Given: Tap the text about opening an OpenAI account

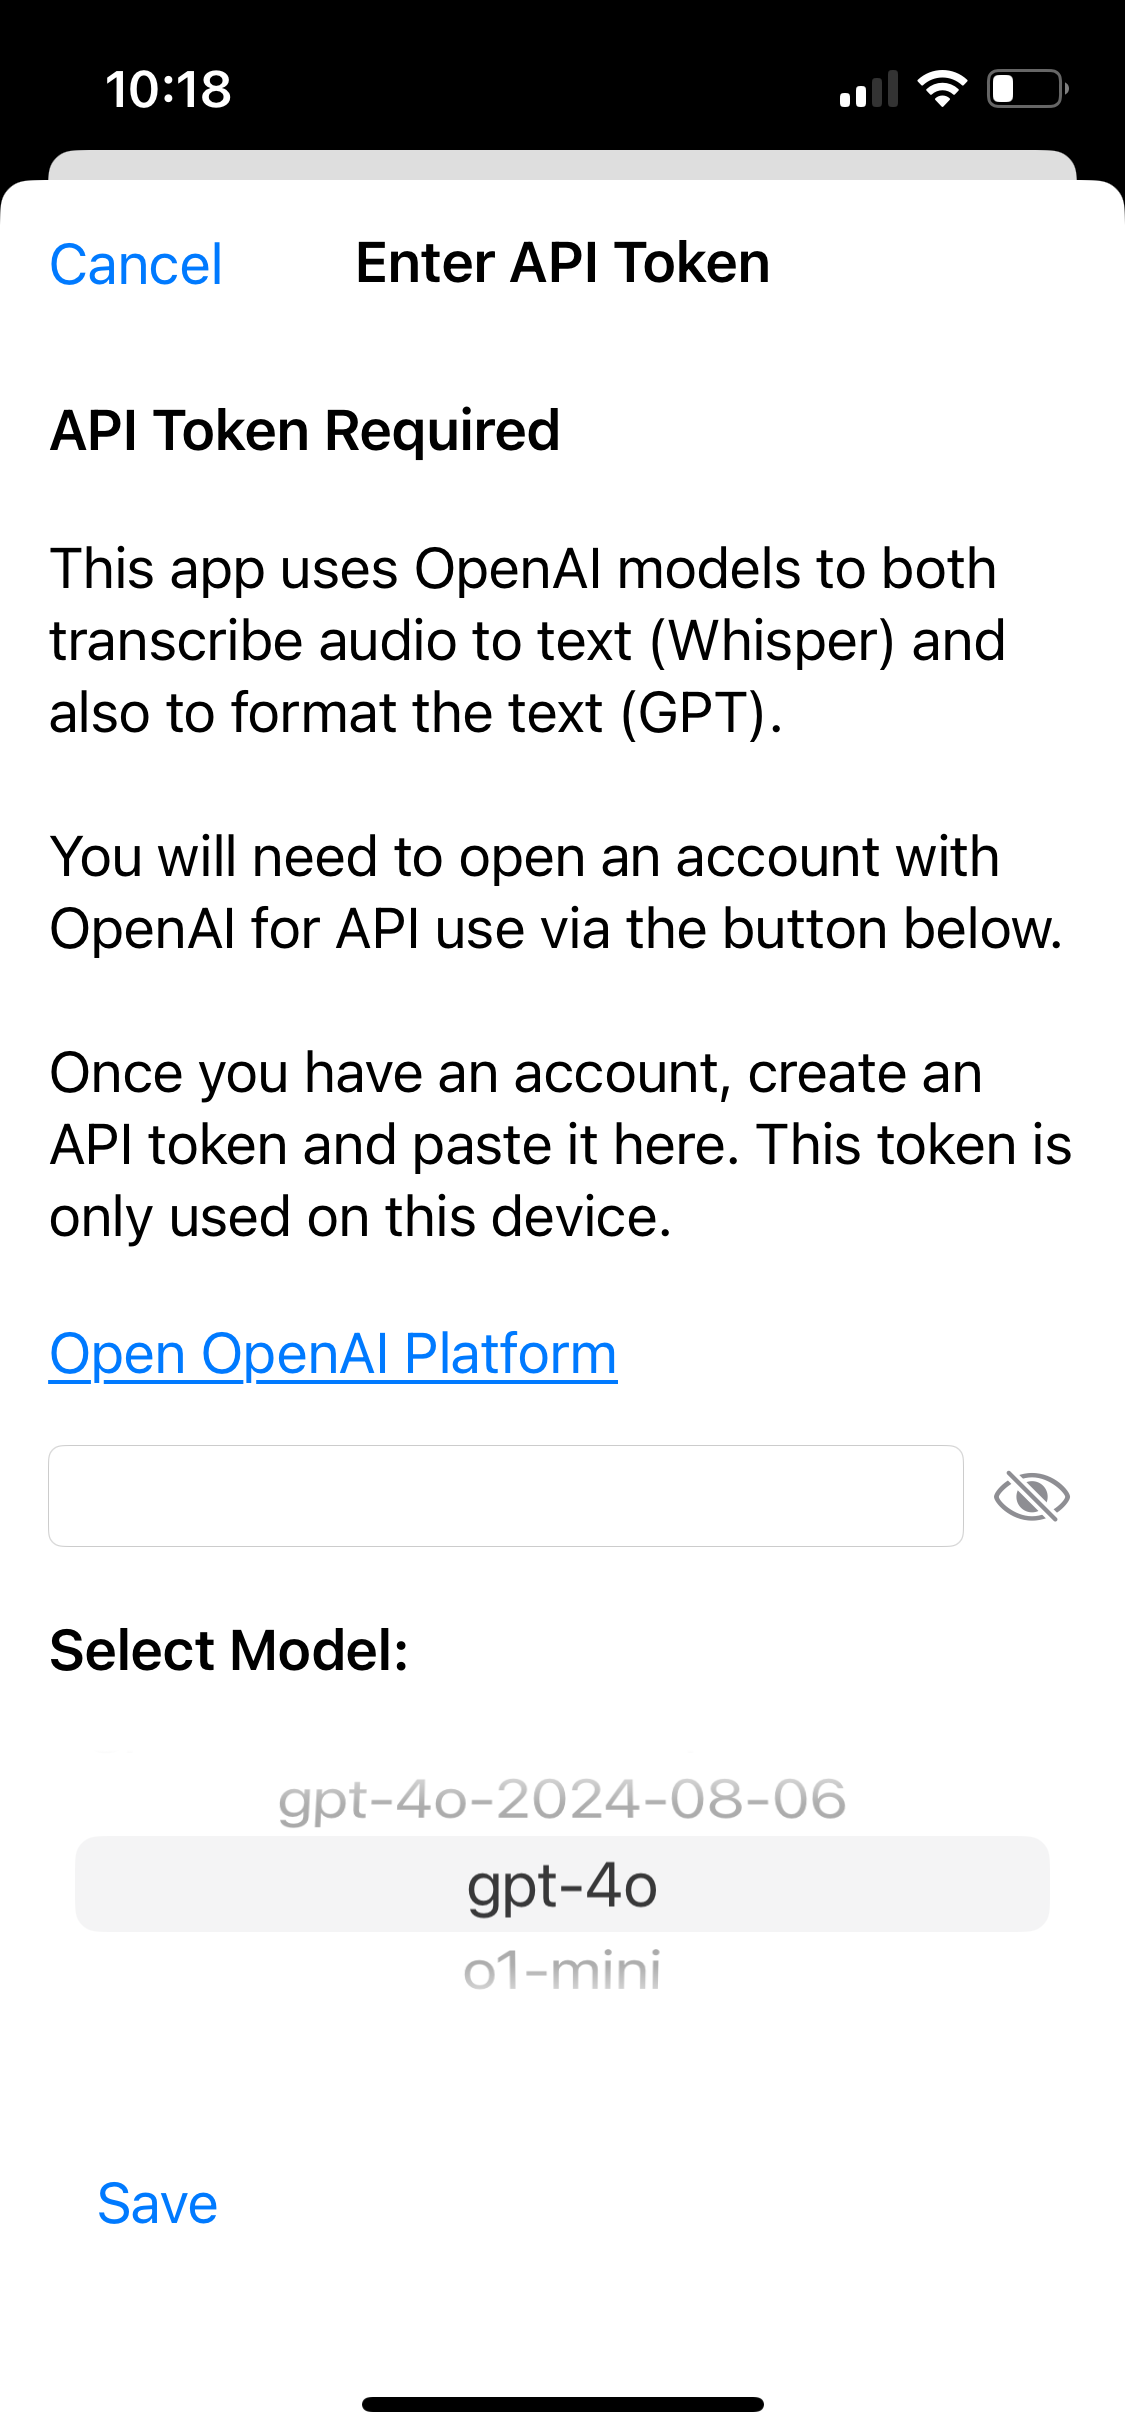Looking at the screenshot, I should (555, 892).
